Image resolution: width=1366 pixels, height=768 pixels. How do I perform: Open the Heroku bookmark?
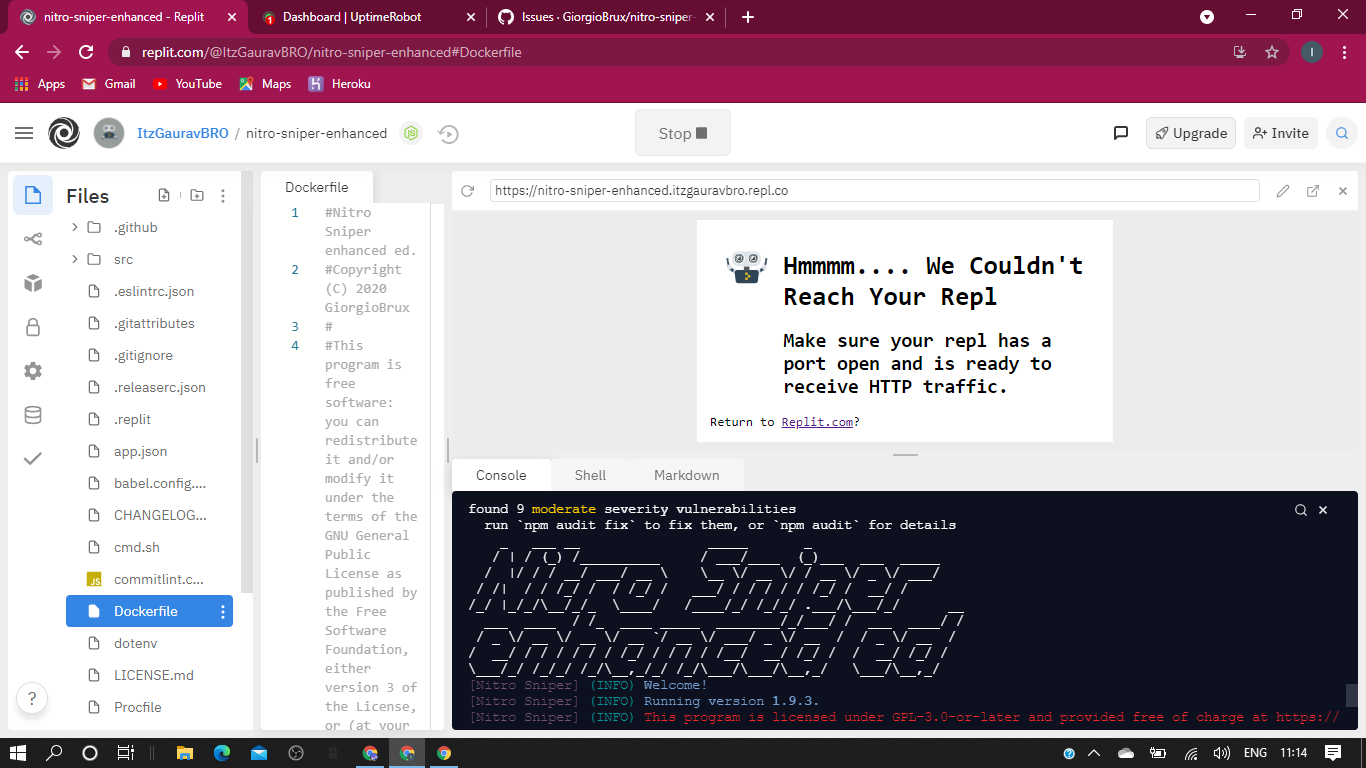coord(339,84)
